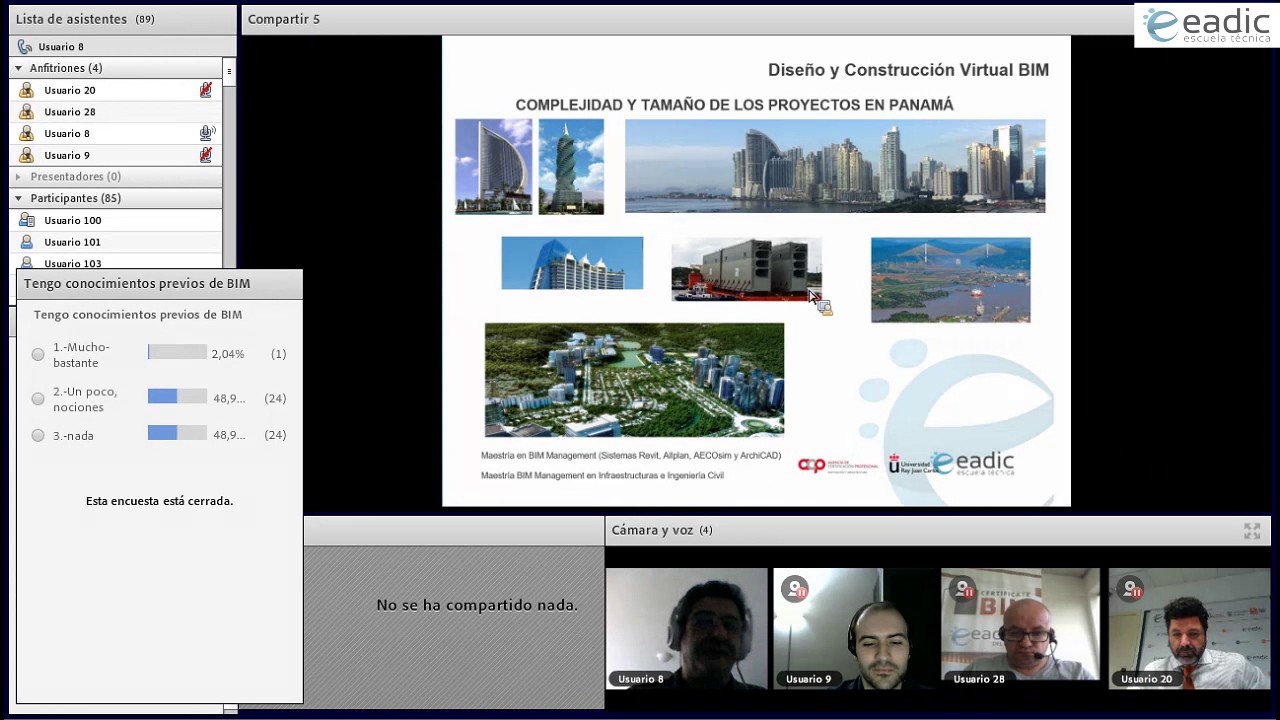Click the Panama skyline panorama photo
The width and height of the screenshot is (1280, 720).
click(835, 166)
